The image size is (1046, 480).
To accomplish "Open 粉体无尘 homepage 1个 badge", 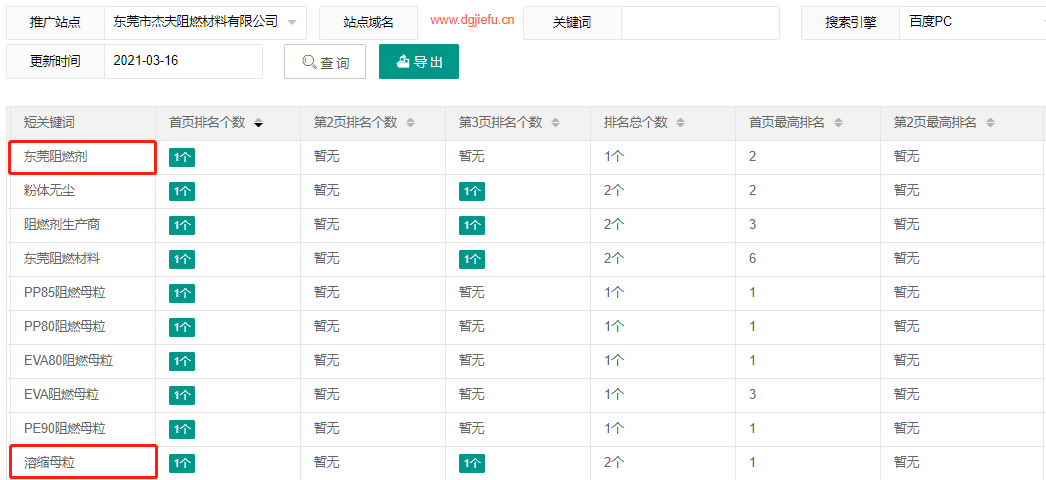I will point(182,192).
